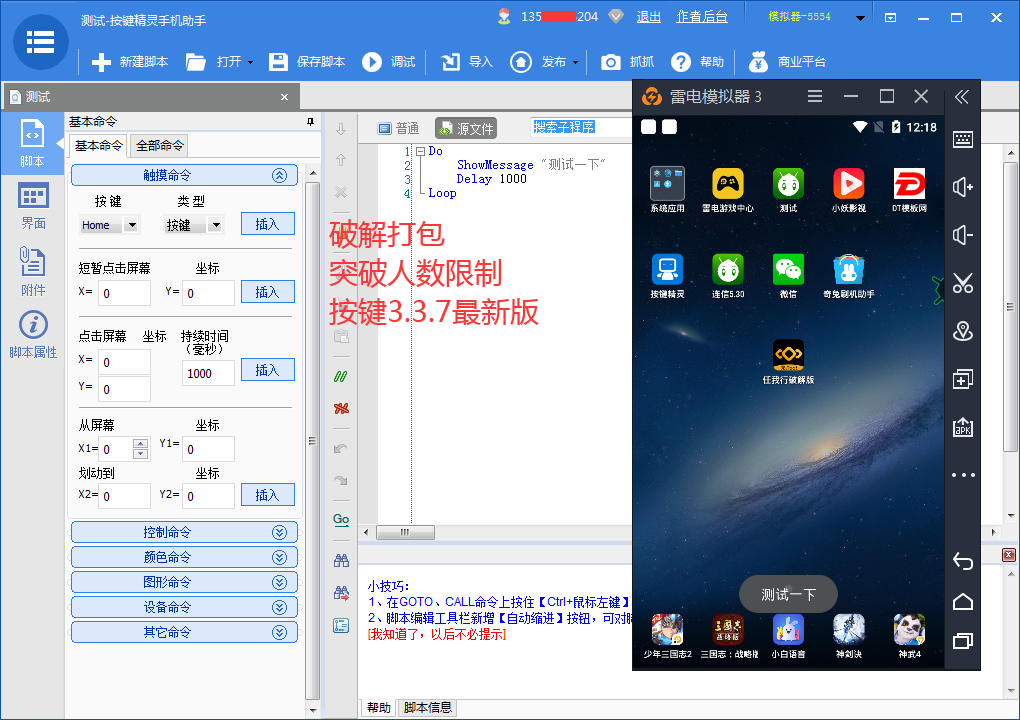Install APK using emulator APK icon
This screenshot has width=1020, height=720.
click(963, 427)
